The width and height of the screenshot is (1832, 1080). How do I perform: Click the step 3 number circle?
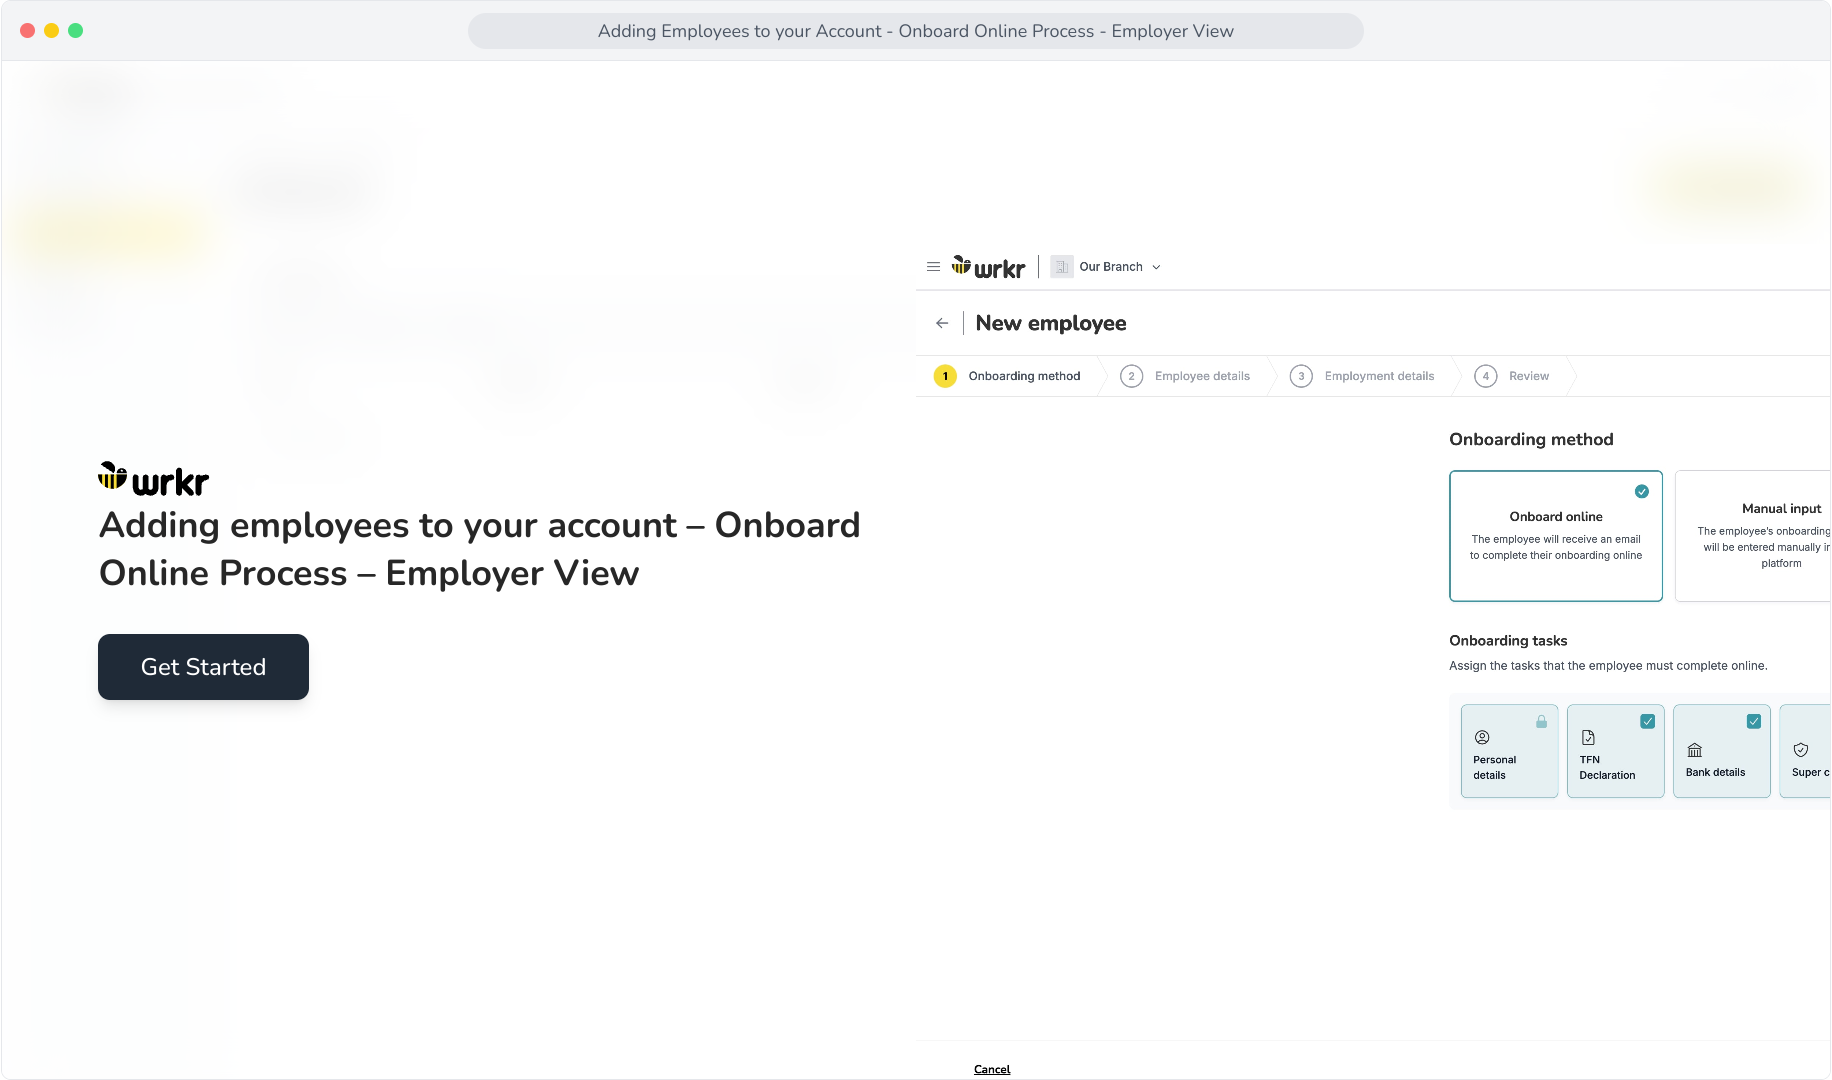coord(1301,376)
